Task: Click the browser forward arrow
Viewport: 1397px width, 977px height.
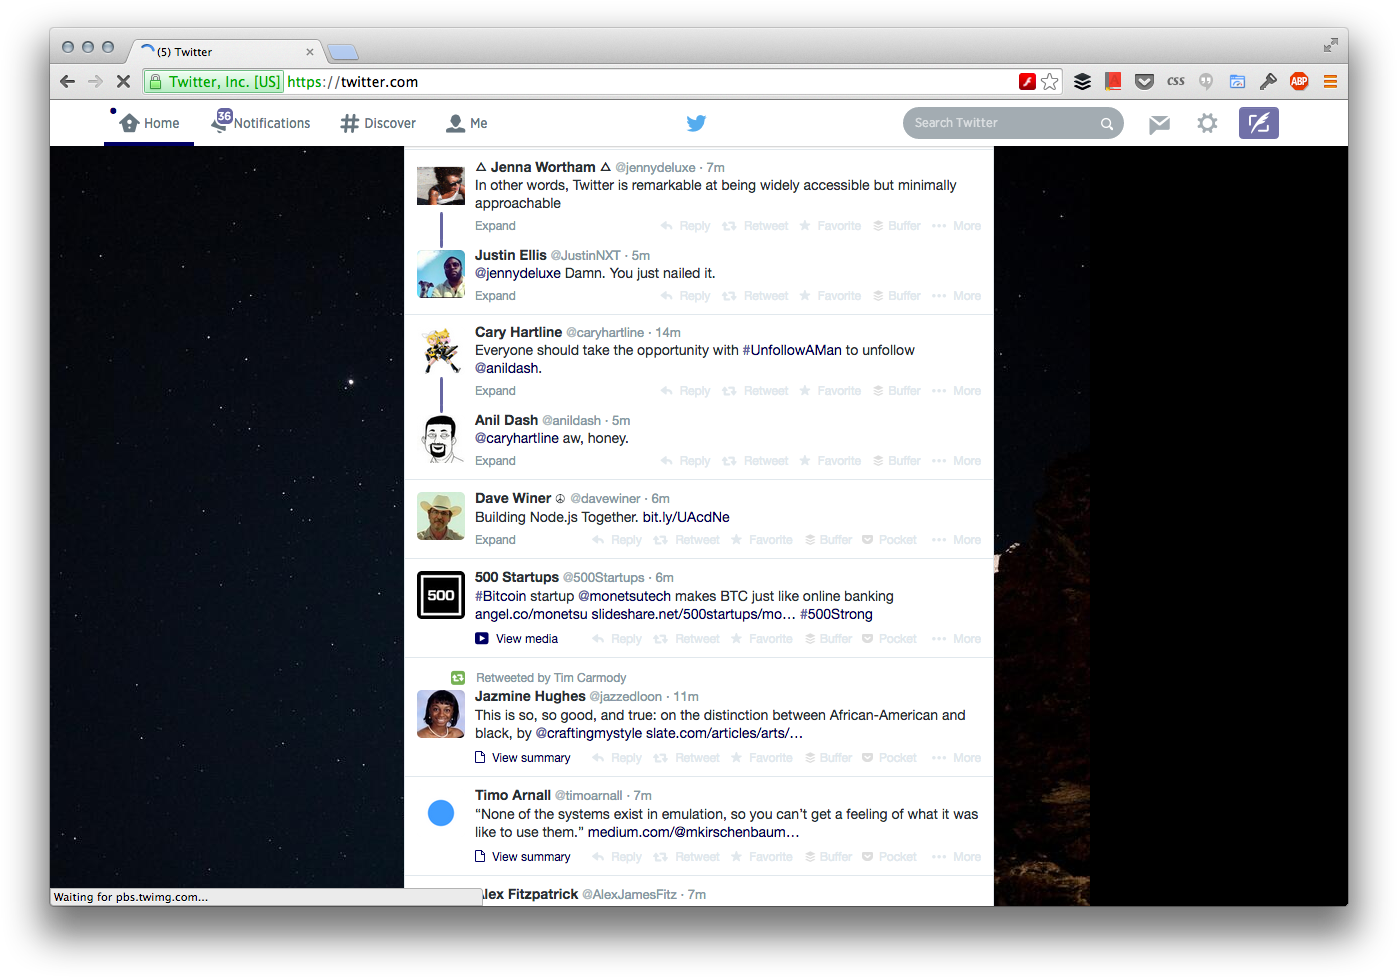Action: (95, 82)
